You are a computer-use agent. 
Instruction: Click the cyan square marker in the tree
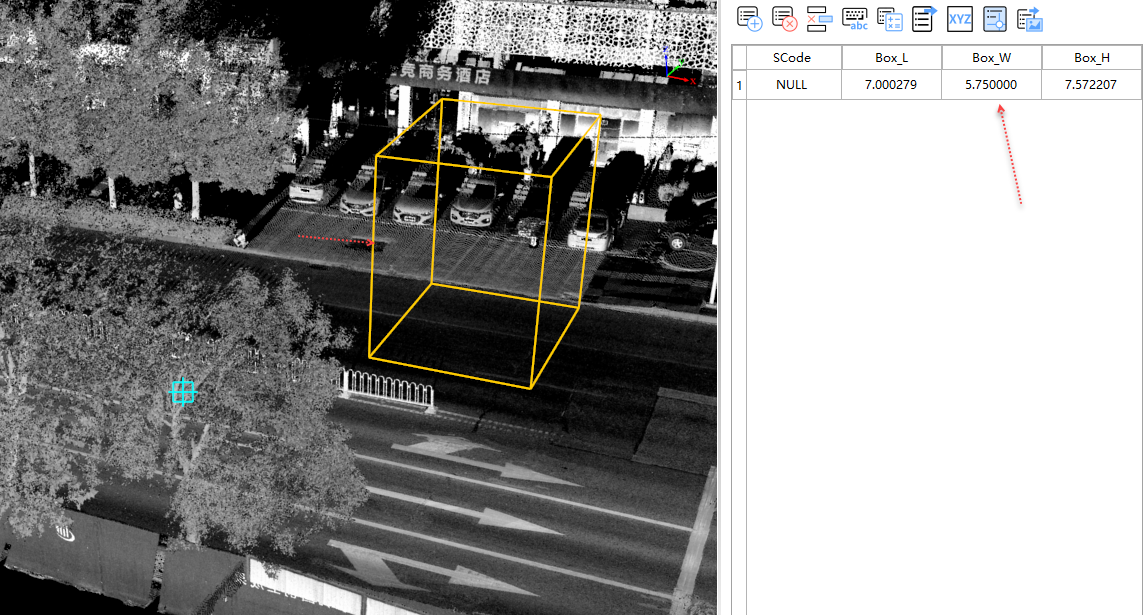click(x=182, y=392)
